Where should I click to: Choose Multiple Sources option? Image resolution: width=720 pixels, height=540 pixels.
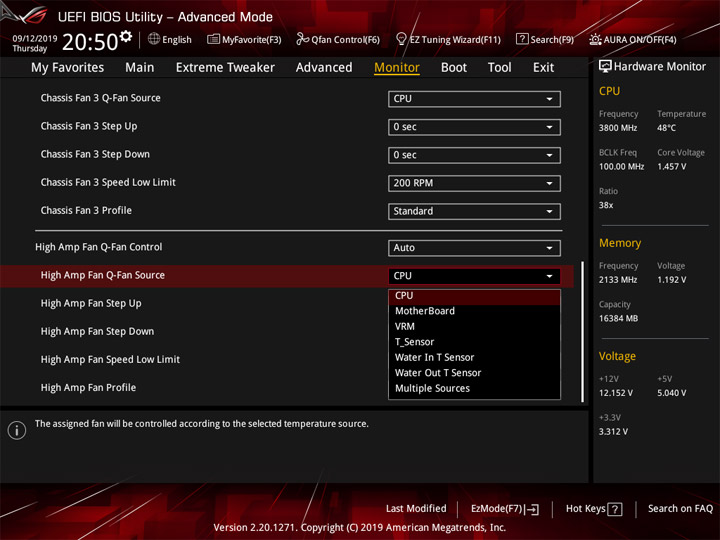pos(474,388)
